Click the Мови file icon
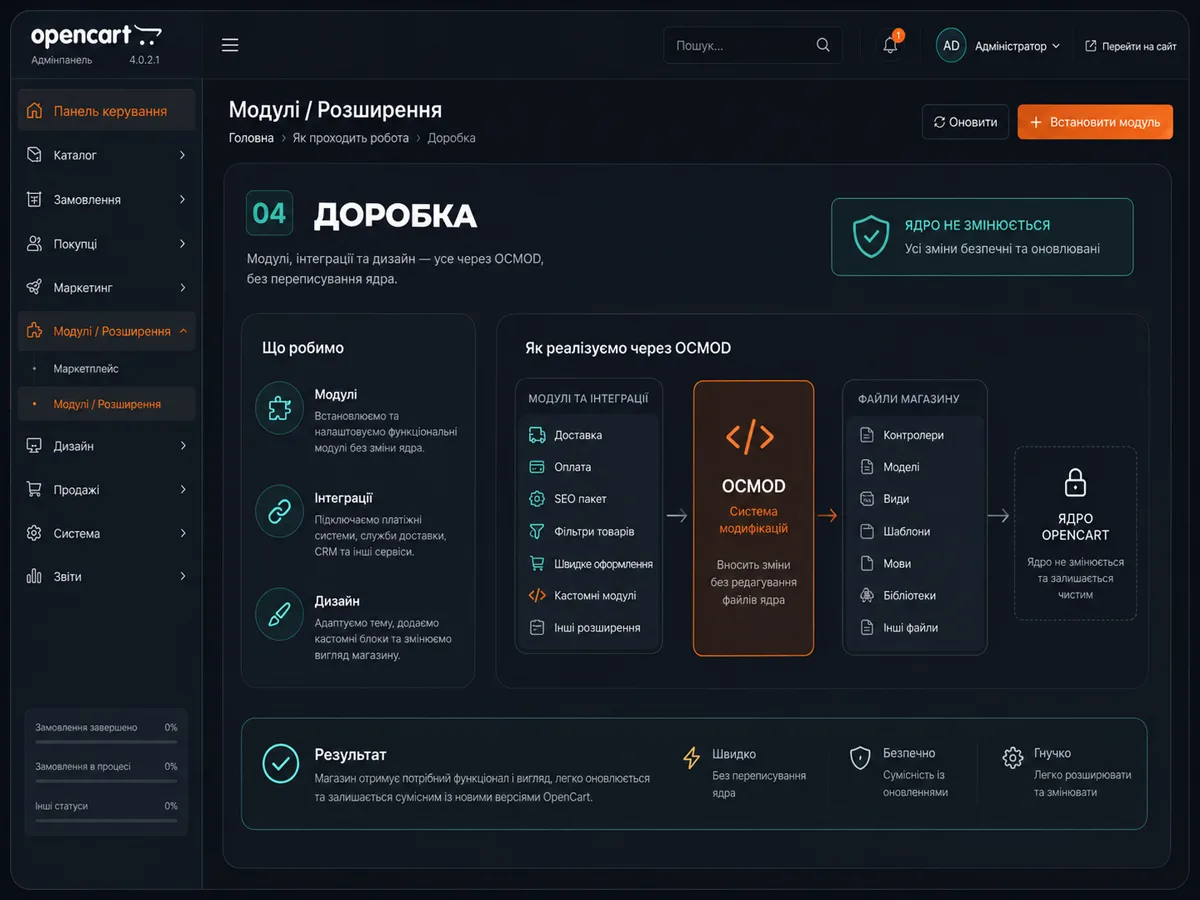The image size is (1200, 900). [867, 563]
